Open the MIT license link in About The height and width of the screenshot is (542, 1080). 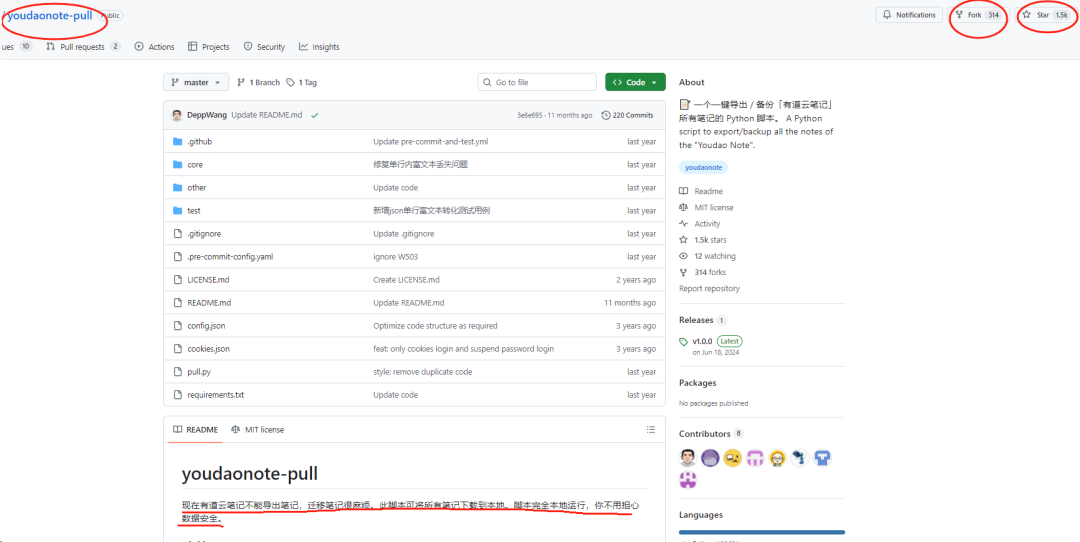706,207
